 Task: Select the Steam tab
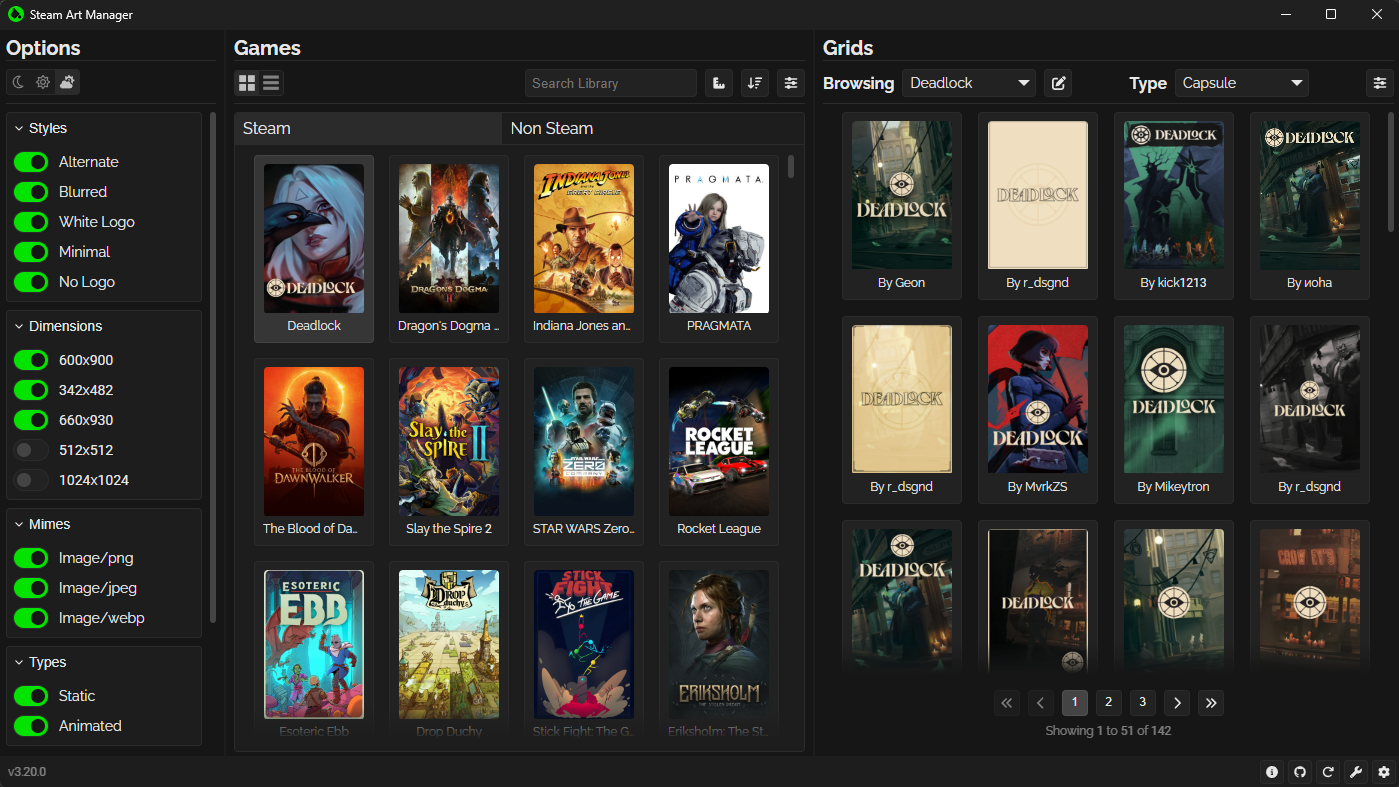(x=368, y=128)
